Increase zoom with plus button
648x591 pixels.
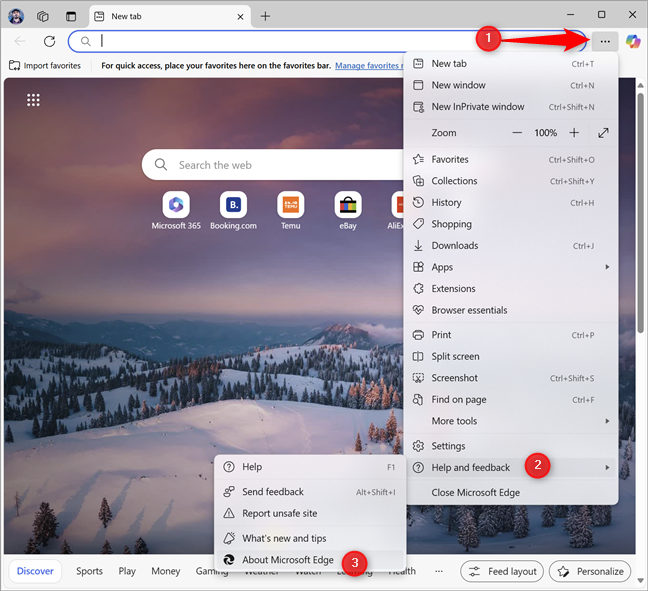point(574,133)
